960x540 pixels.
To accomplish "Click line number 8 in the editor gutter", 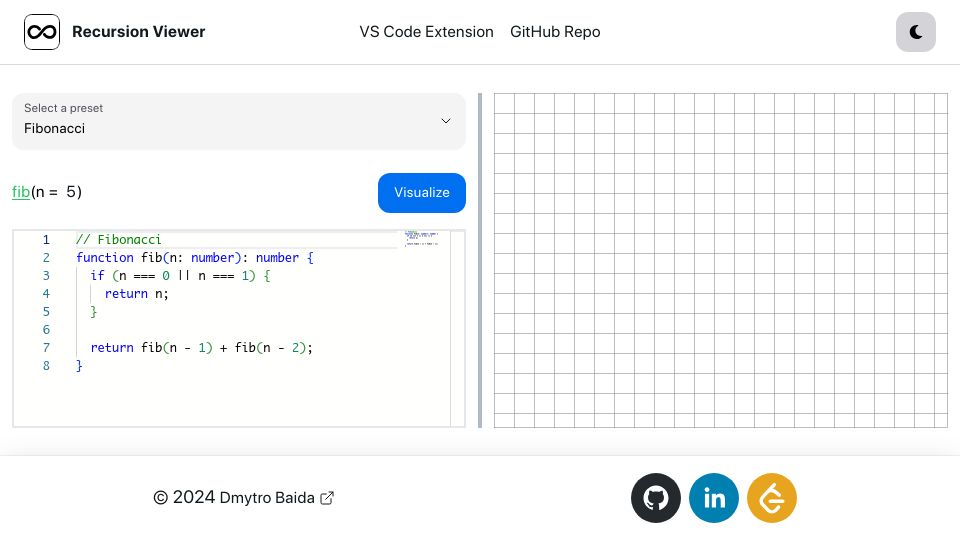I will point(46,366).
